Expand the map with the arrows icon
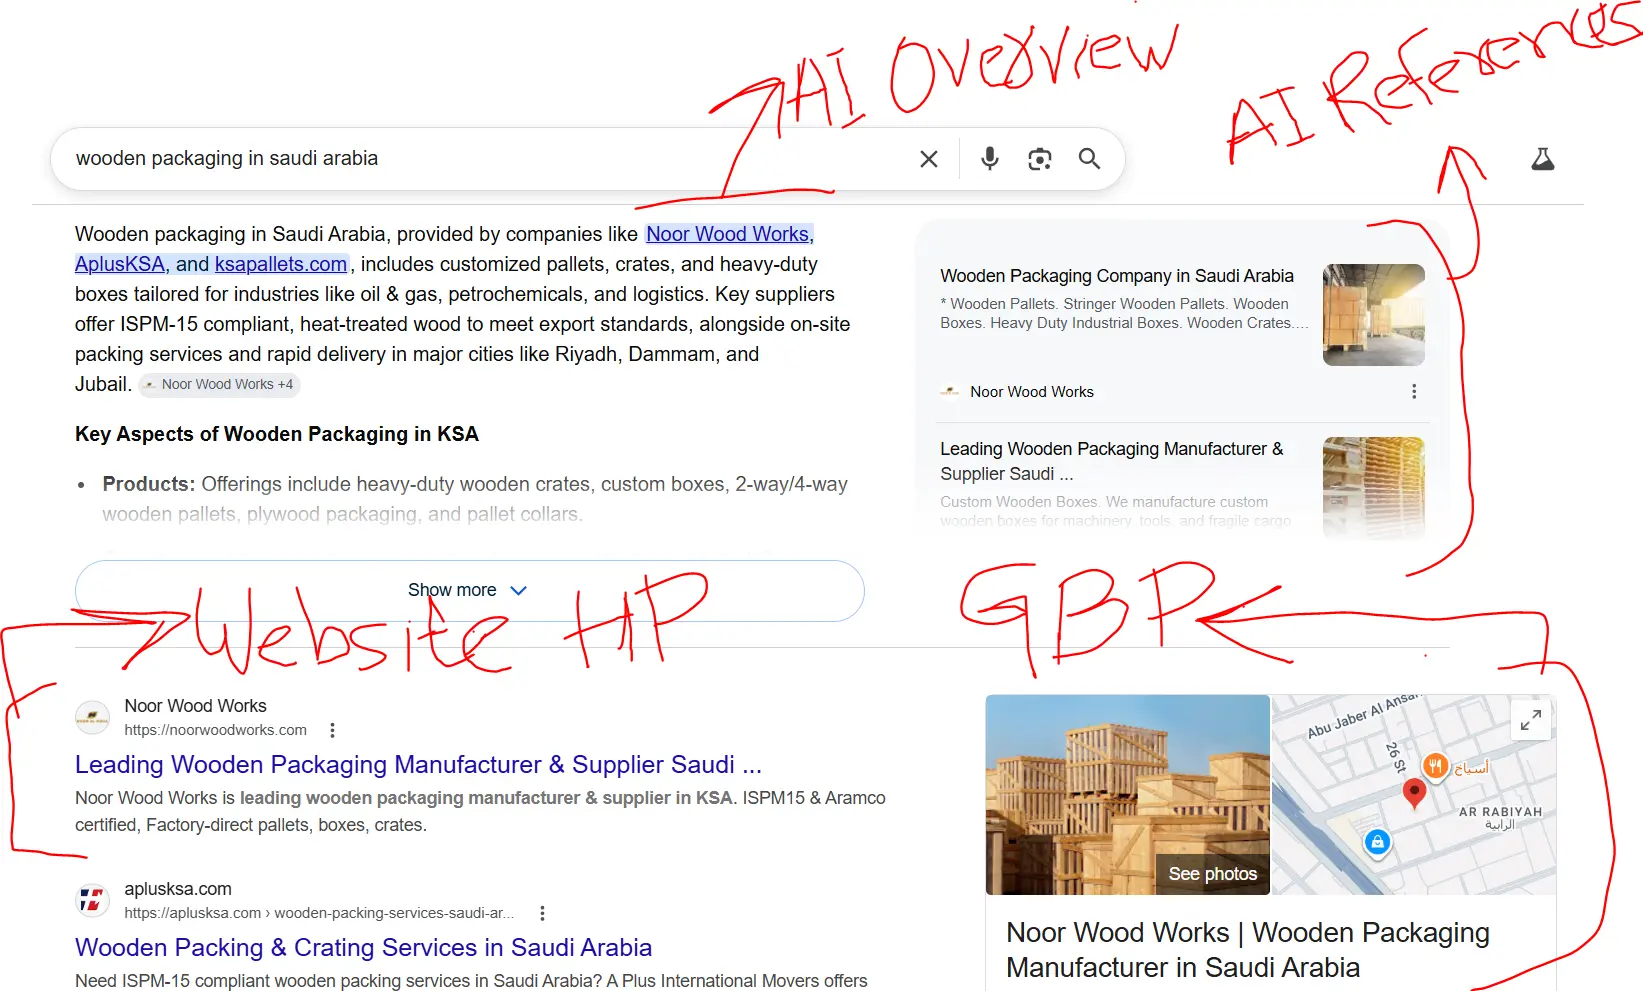The height and width of the screenshot is (991, 1643). pyautogui.click(x=1530, y=719)
